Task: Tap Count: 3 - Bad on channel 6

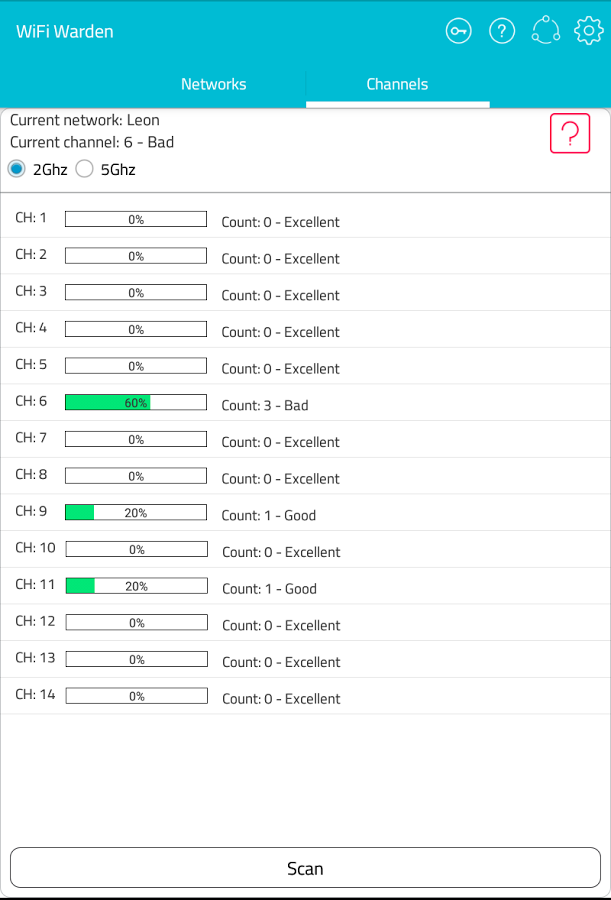Action: [265, 405]
